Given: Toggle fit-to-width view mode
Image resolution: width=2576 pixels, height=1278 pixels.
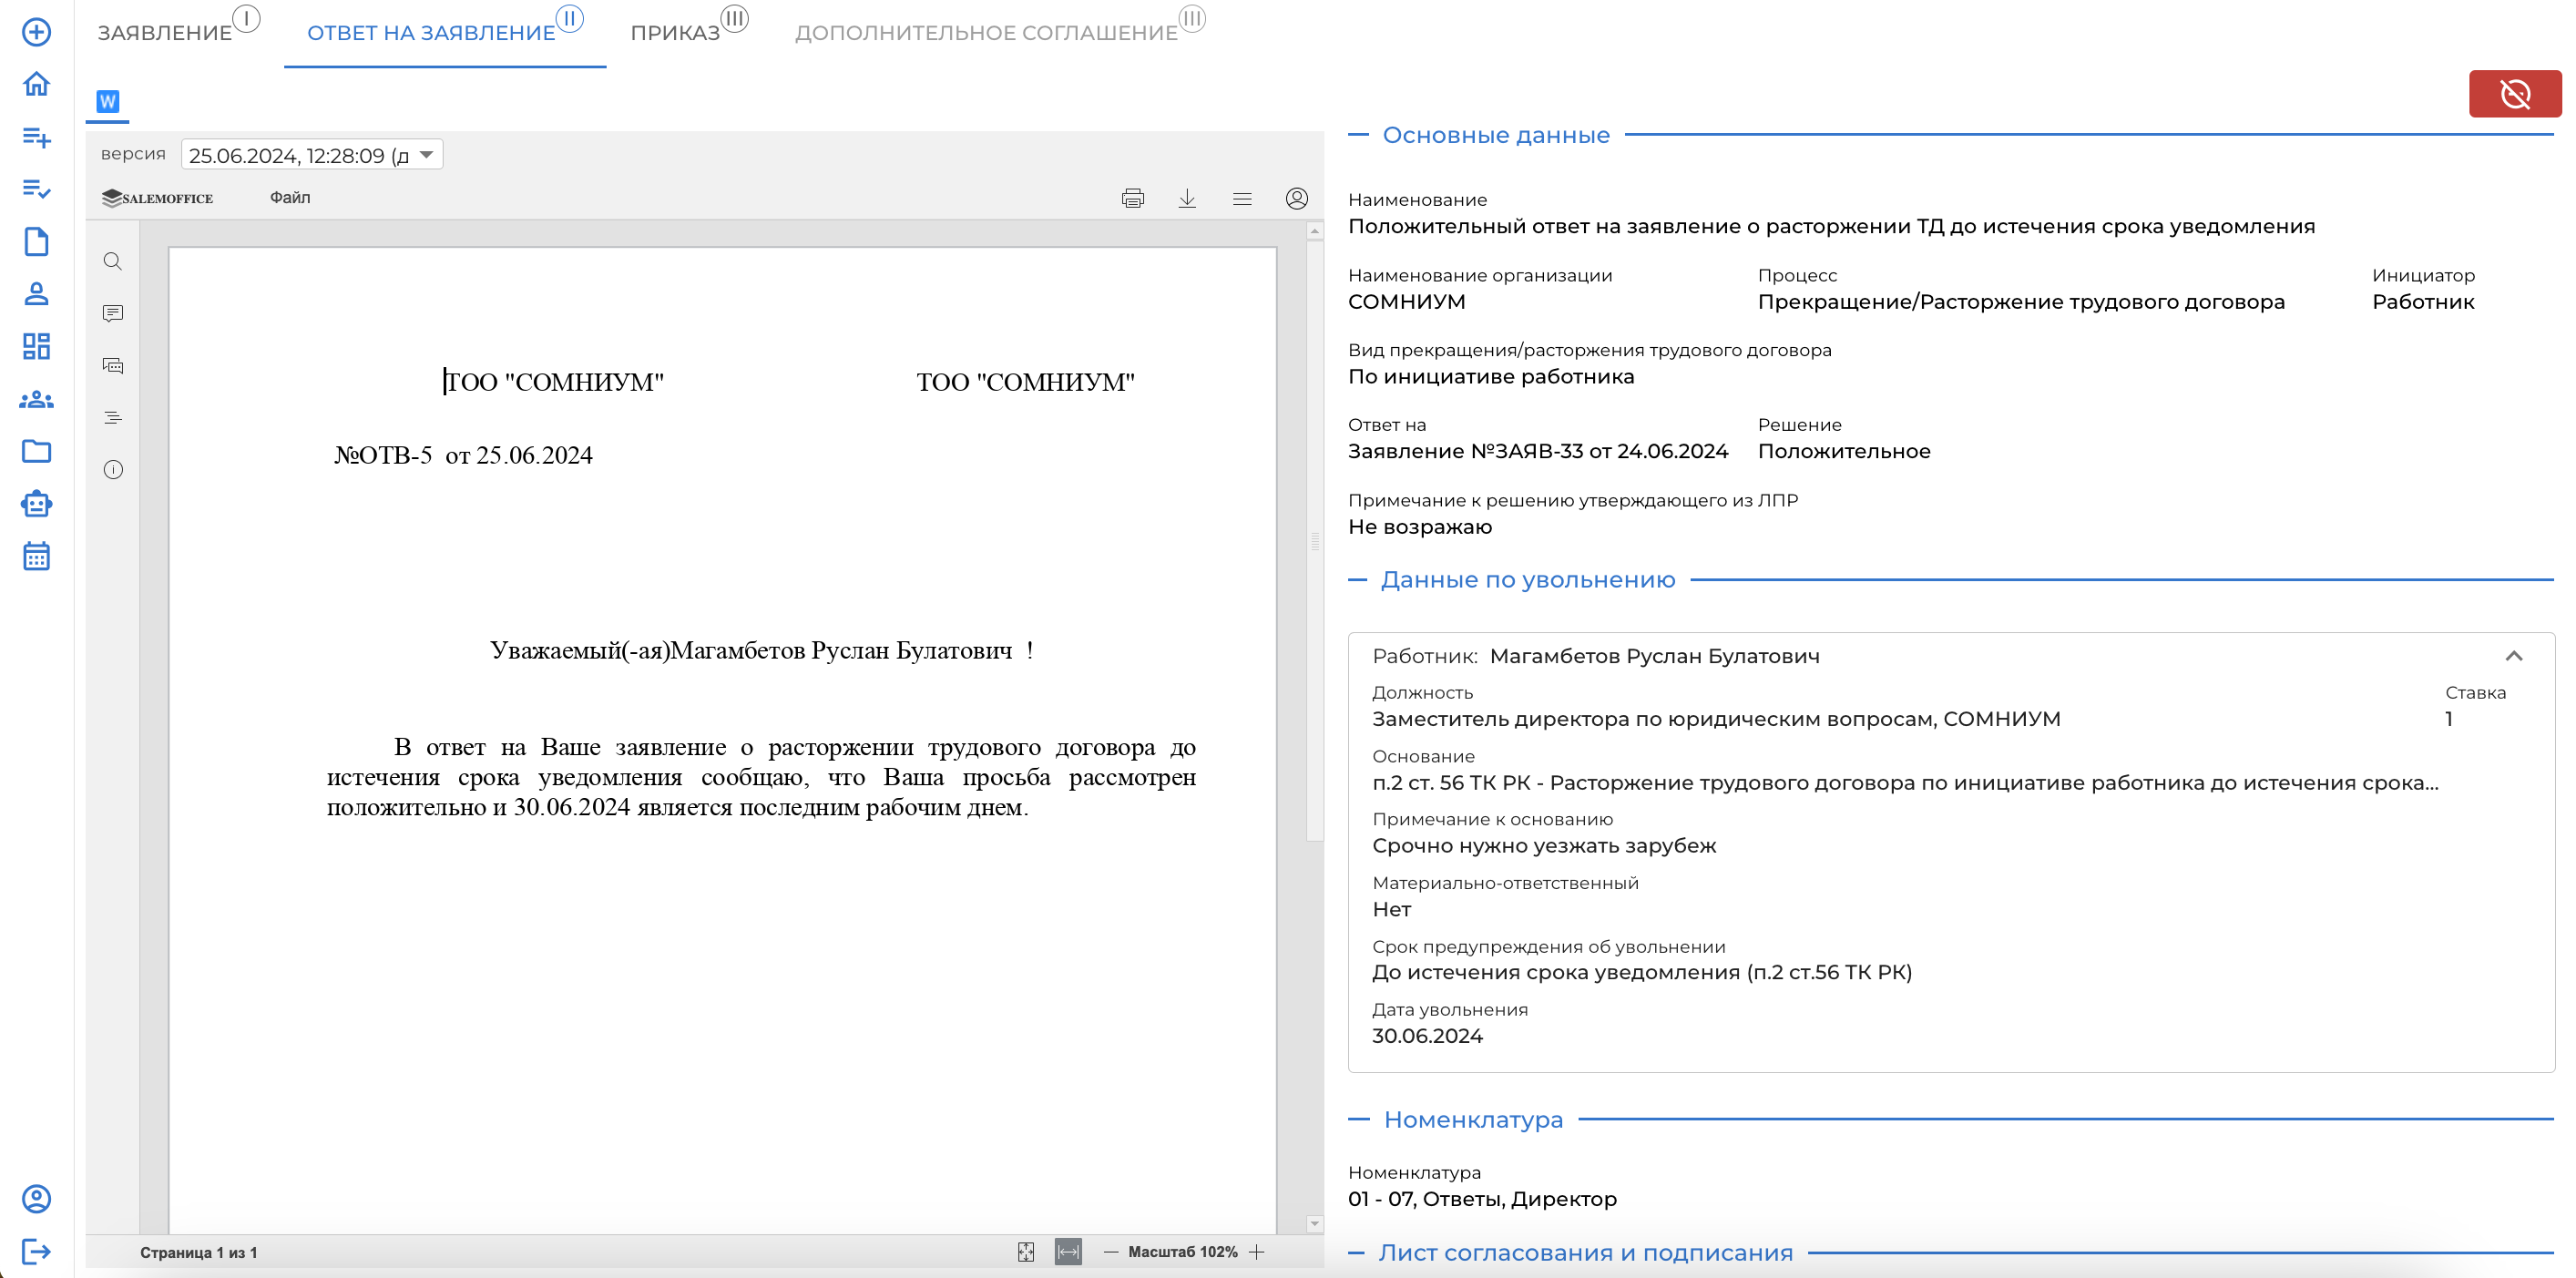Looking at the screenshot, I should 1068,1252.
